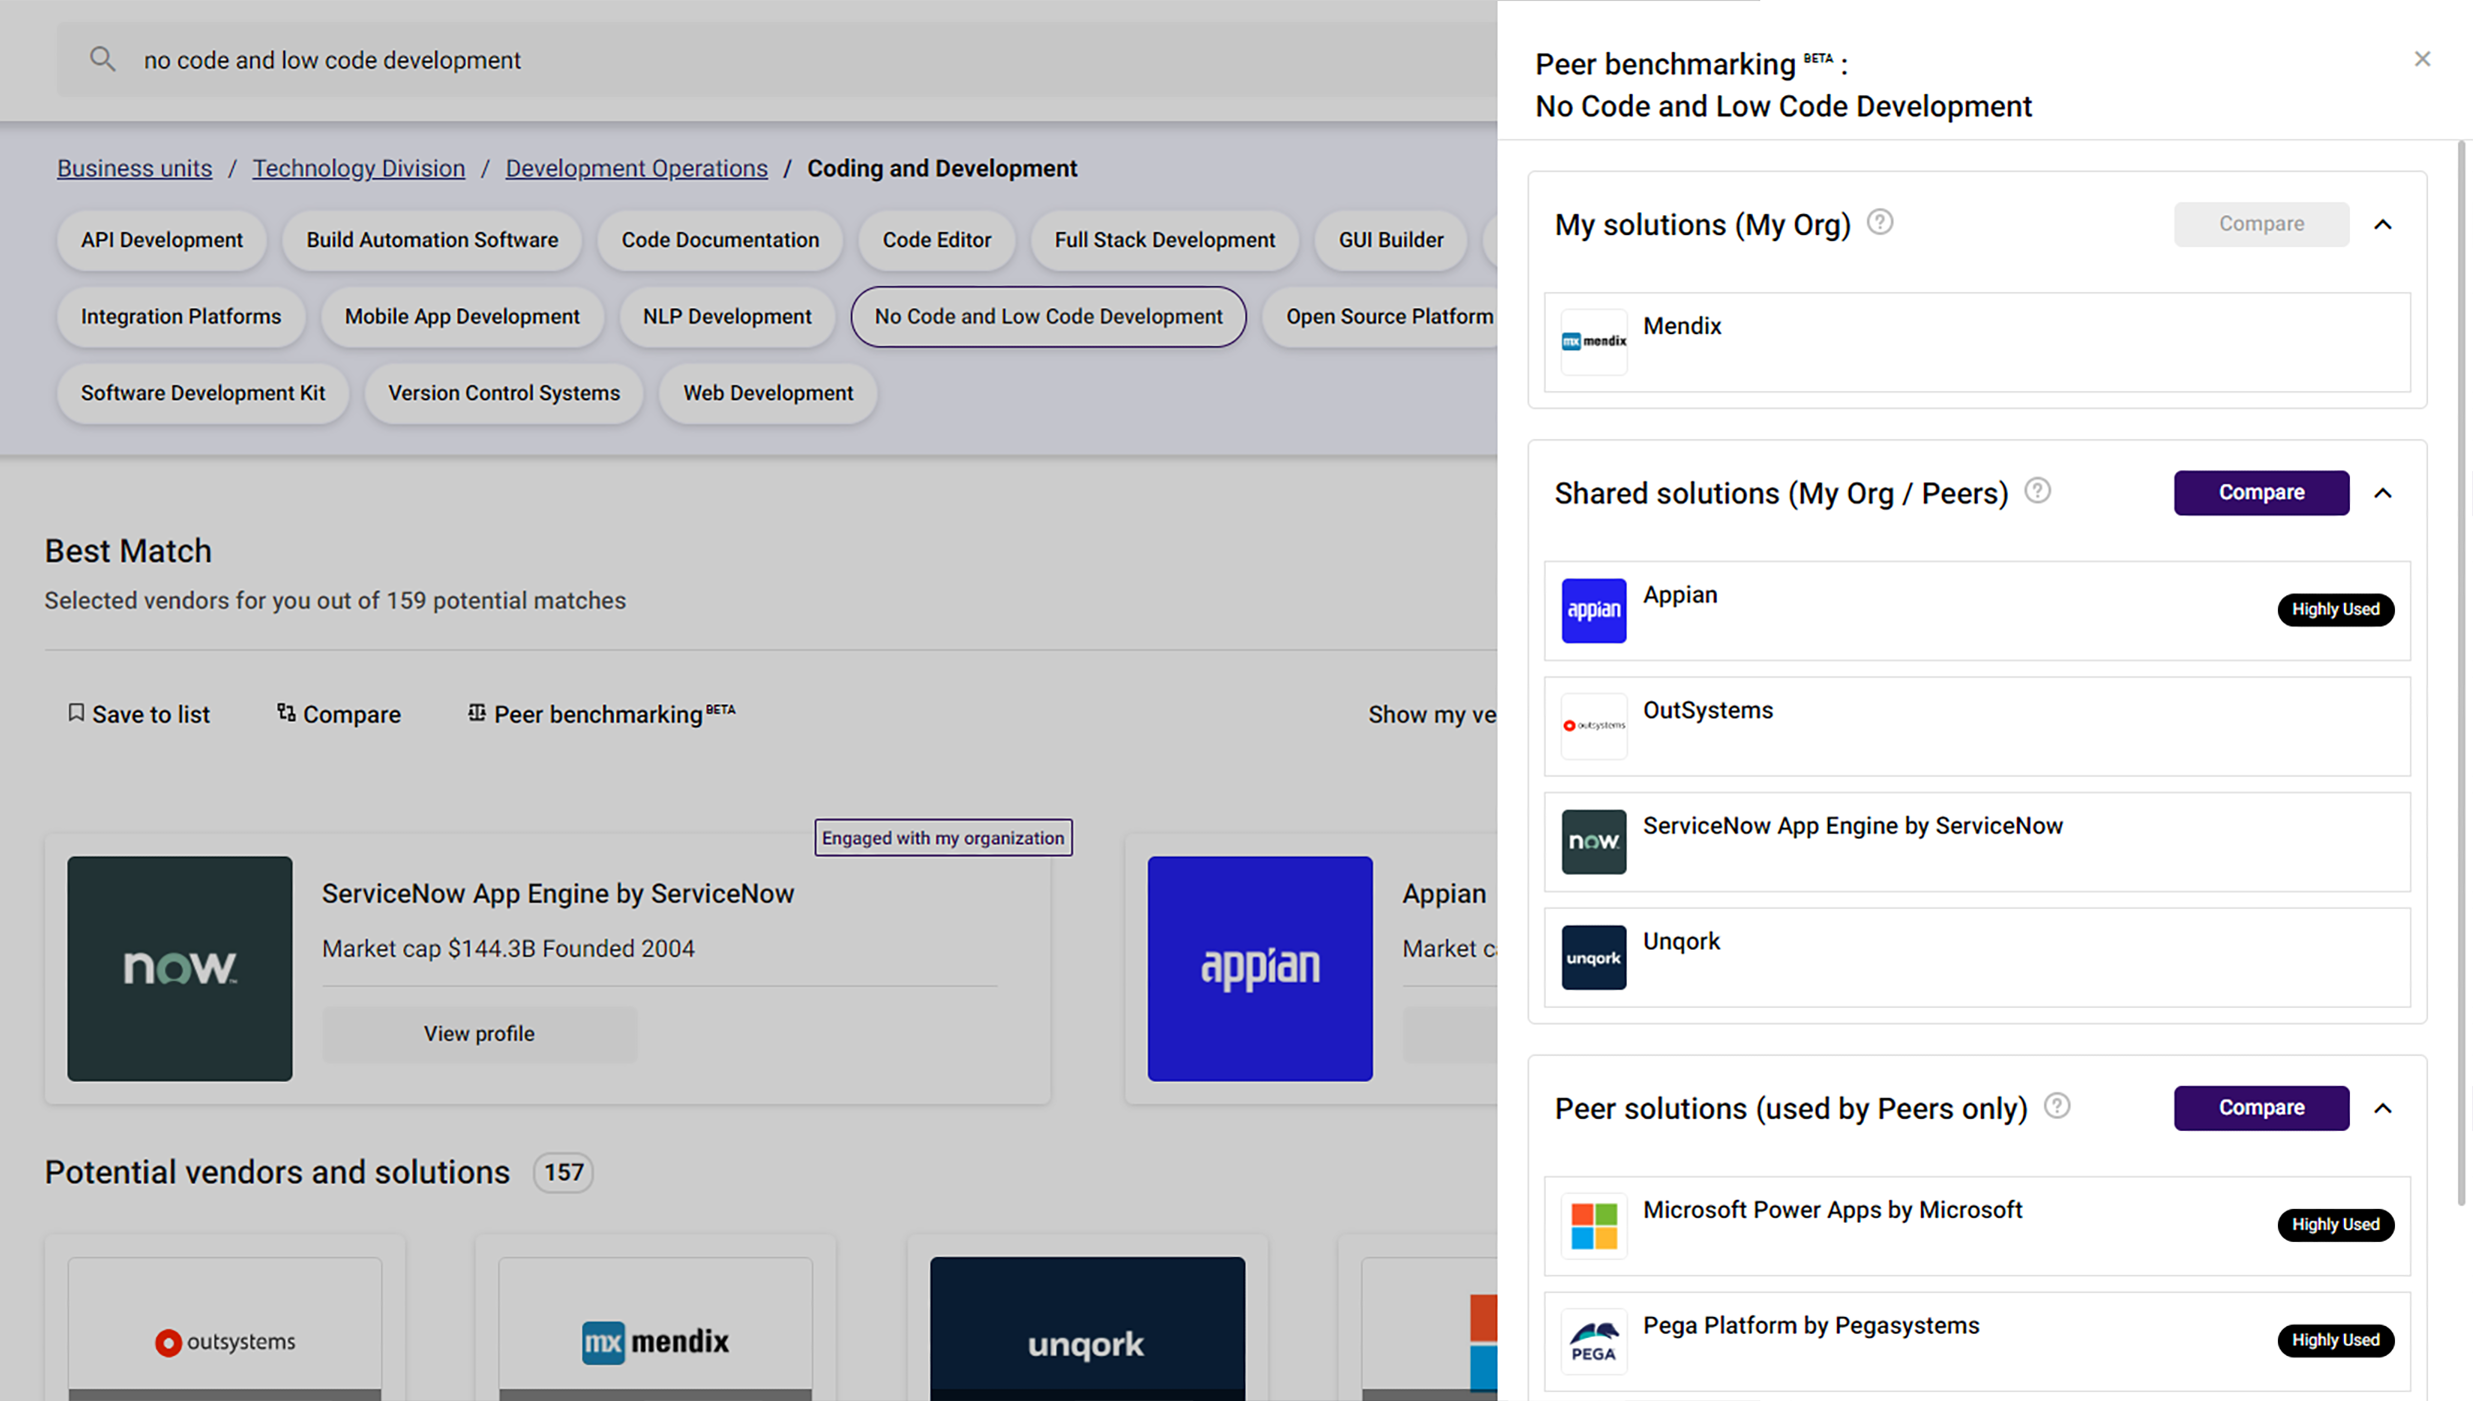Select the Web Development chip

pyautogui.click(x=768, y=393)
